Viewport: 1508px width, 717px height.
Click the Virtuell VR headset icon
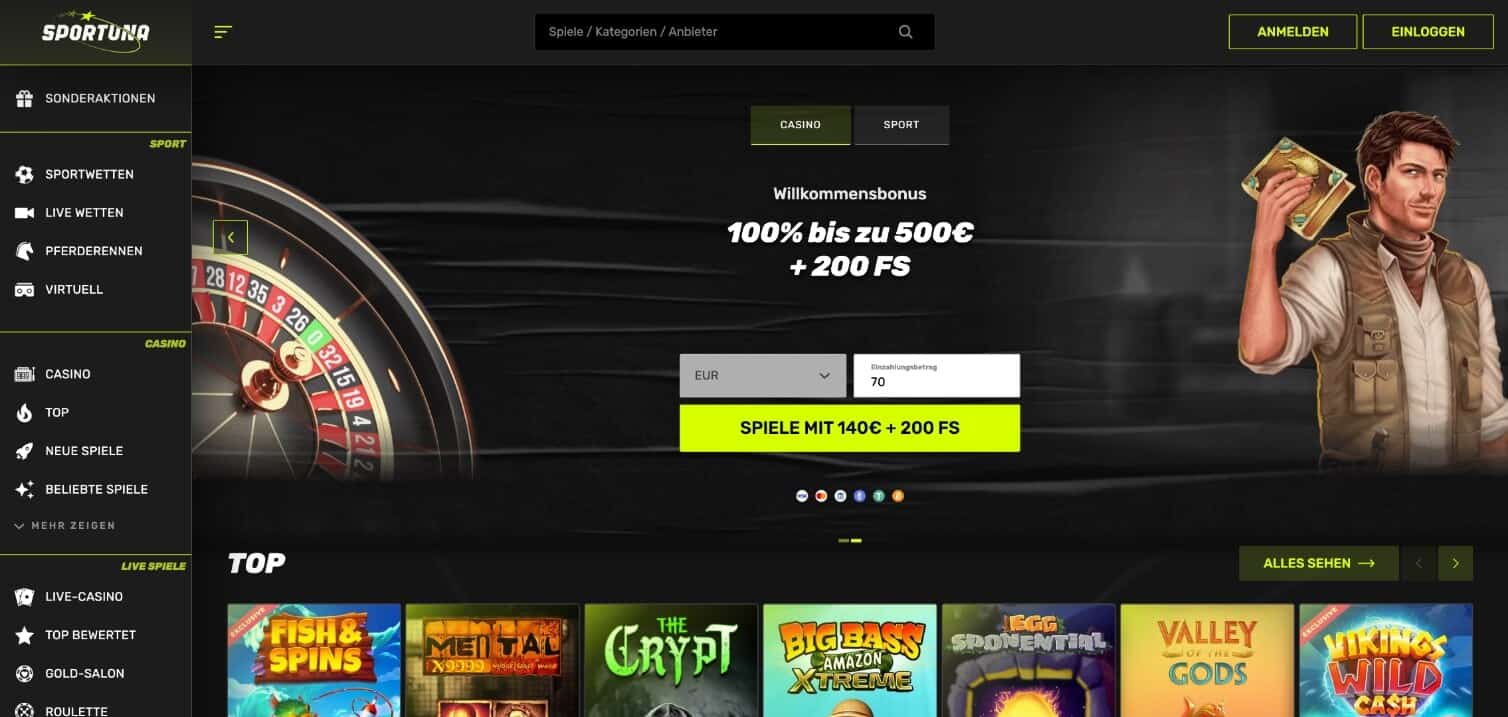tap(24, 289)
